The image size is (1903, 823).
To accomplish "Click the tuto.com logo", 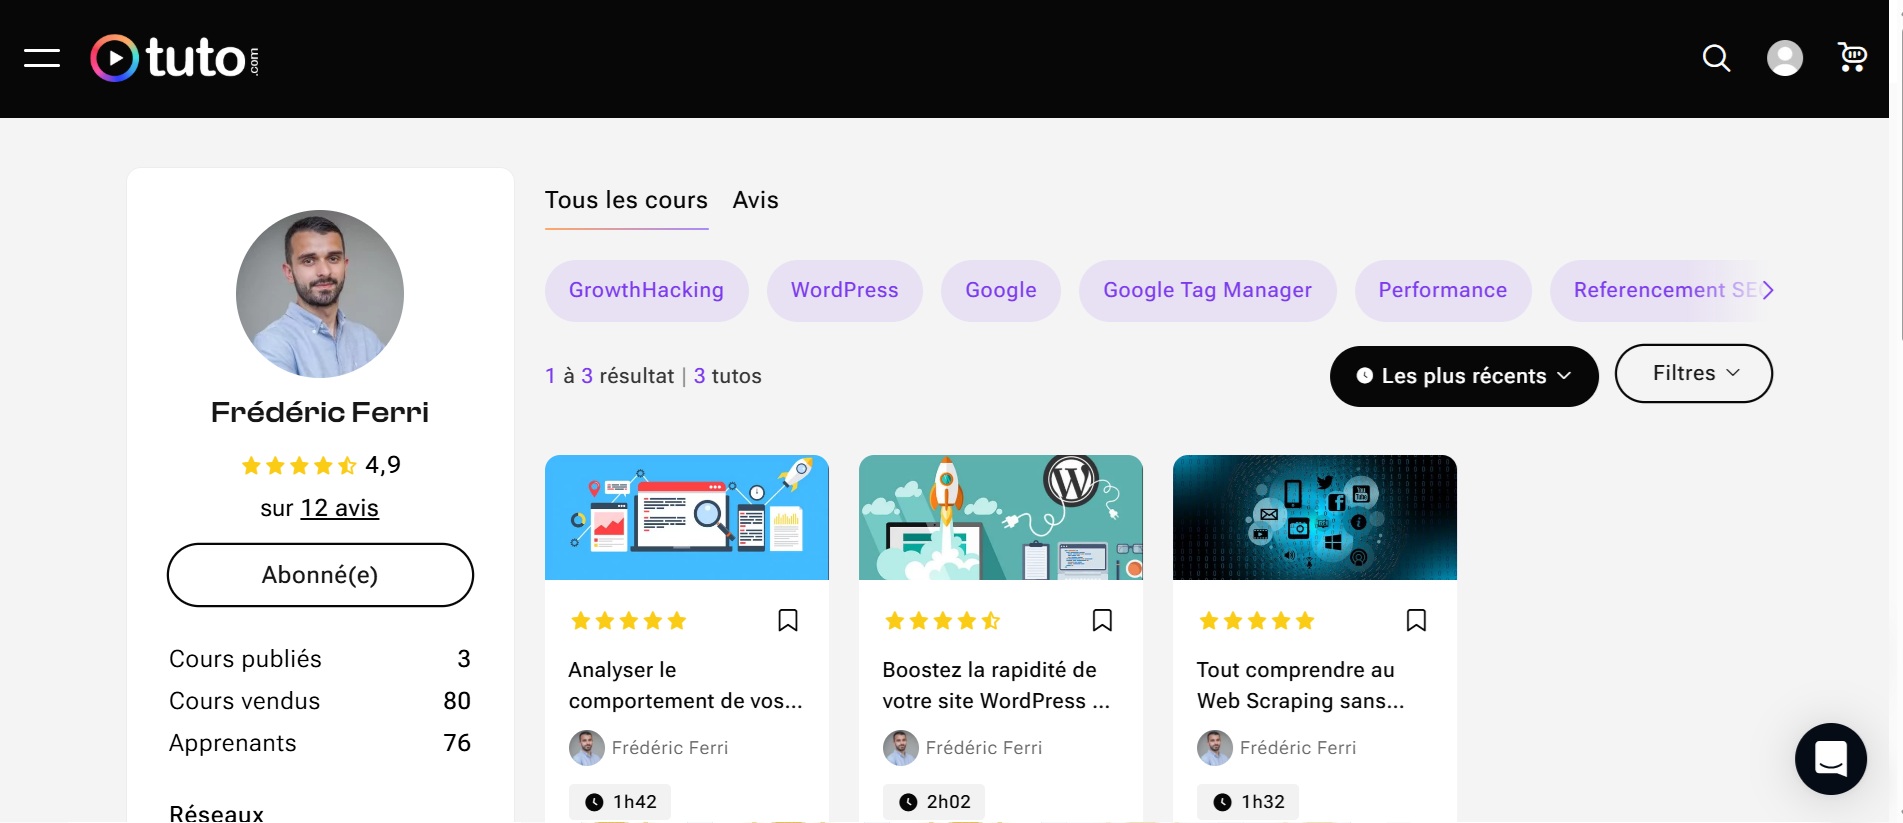I will 175,58.
